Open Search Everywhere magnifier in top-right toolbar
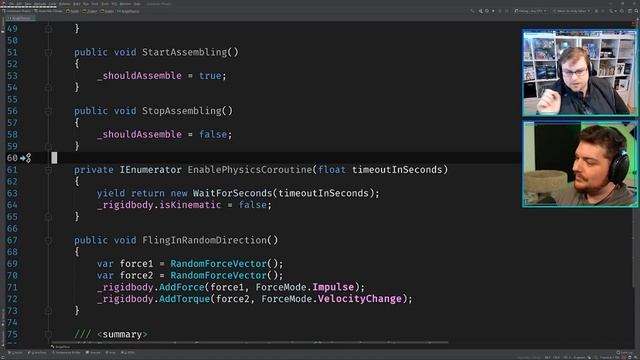 pos(636,11)
